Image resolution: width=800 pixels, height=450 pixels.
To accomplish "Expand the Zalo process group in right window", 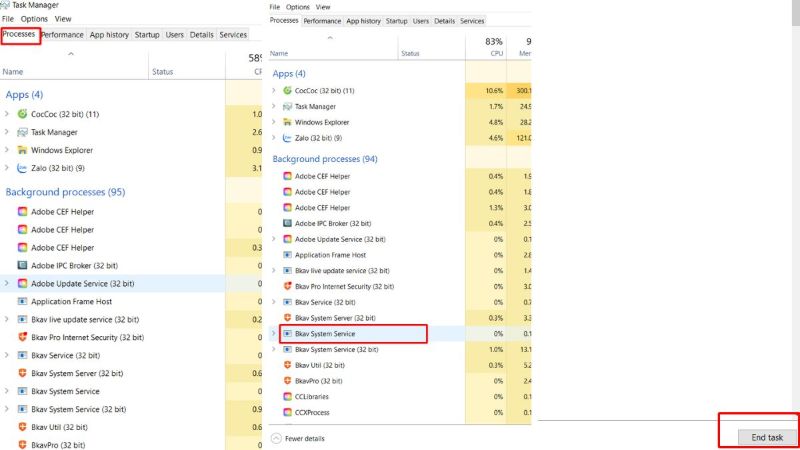I will 274,137.
